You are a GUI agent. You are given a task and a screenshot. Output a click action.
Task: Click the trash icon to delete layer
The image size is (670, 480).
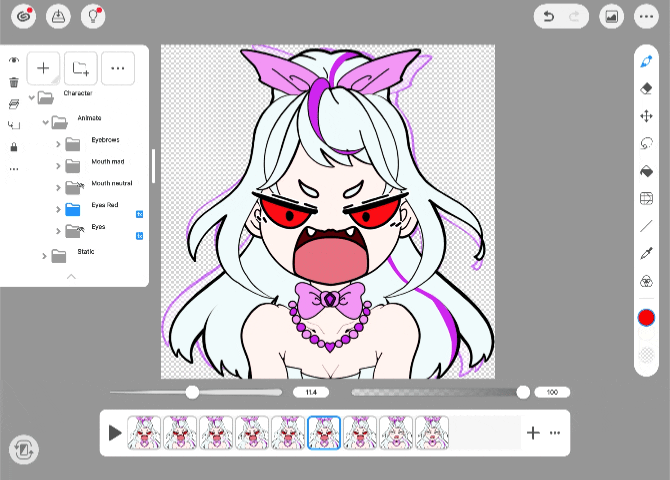[x=14, y=82]
